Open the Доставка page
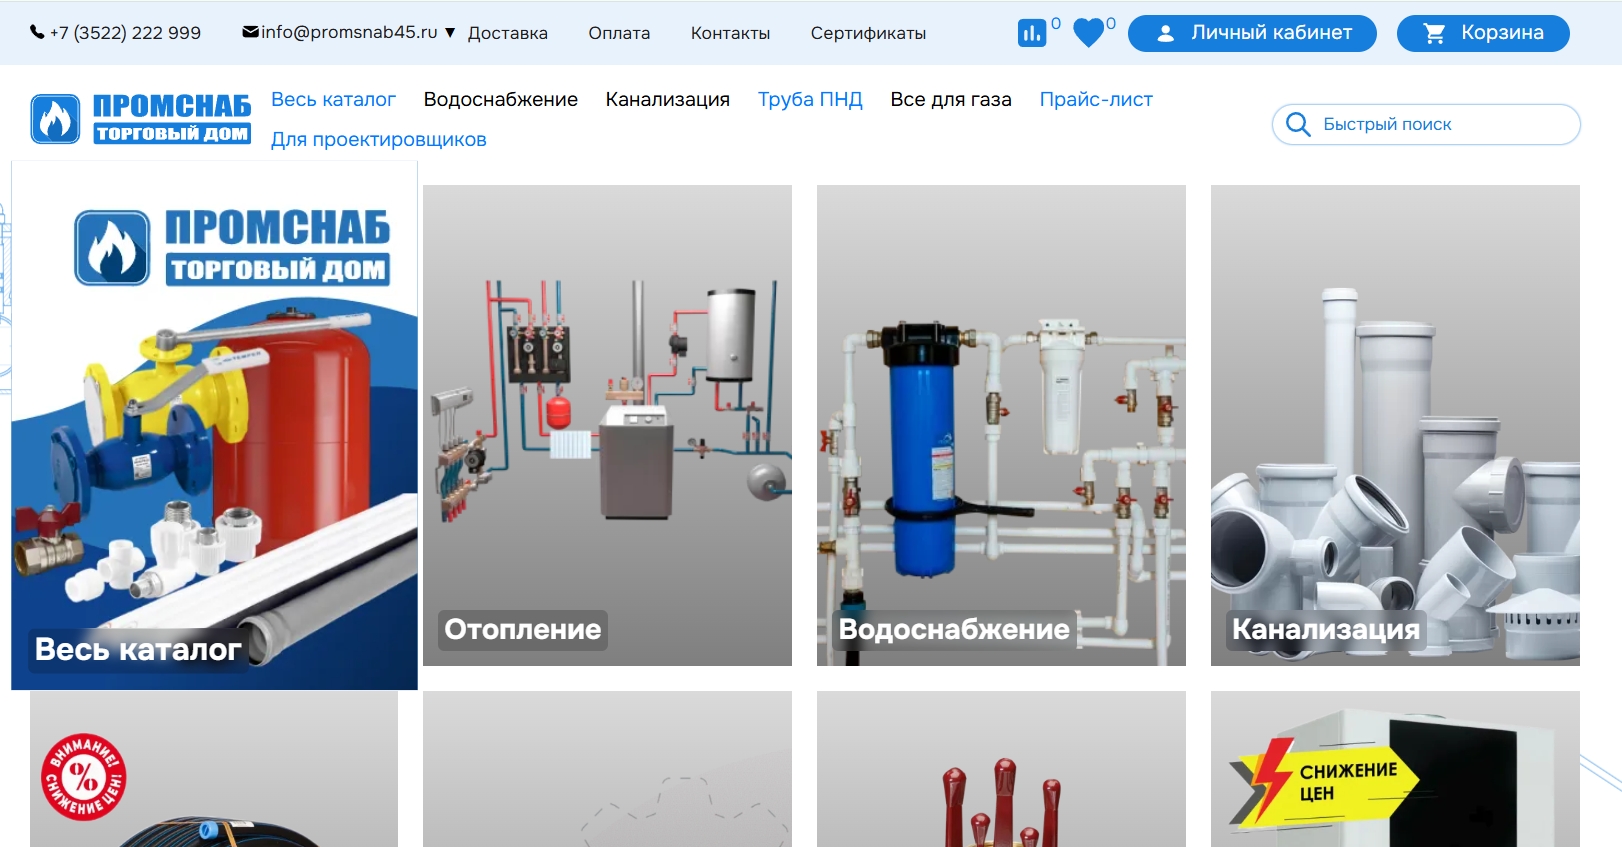 point(508,33)
